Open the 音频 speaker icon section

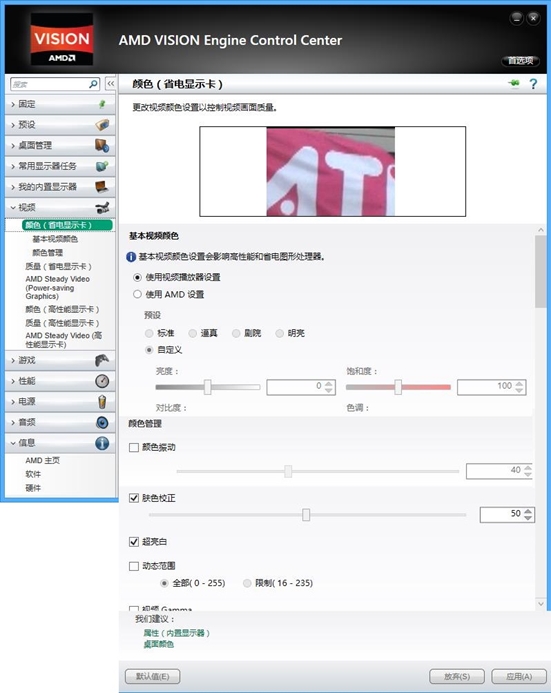click(x=102, y=423)
